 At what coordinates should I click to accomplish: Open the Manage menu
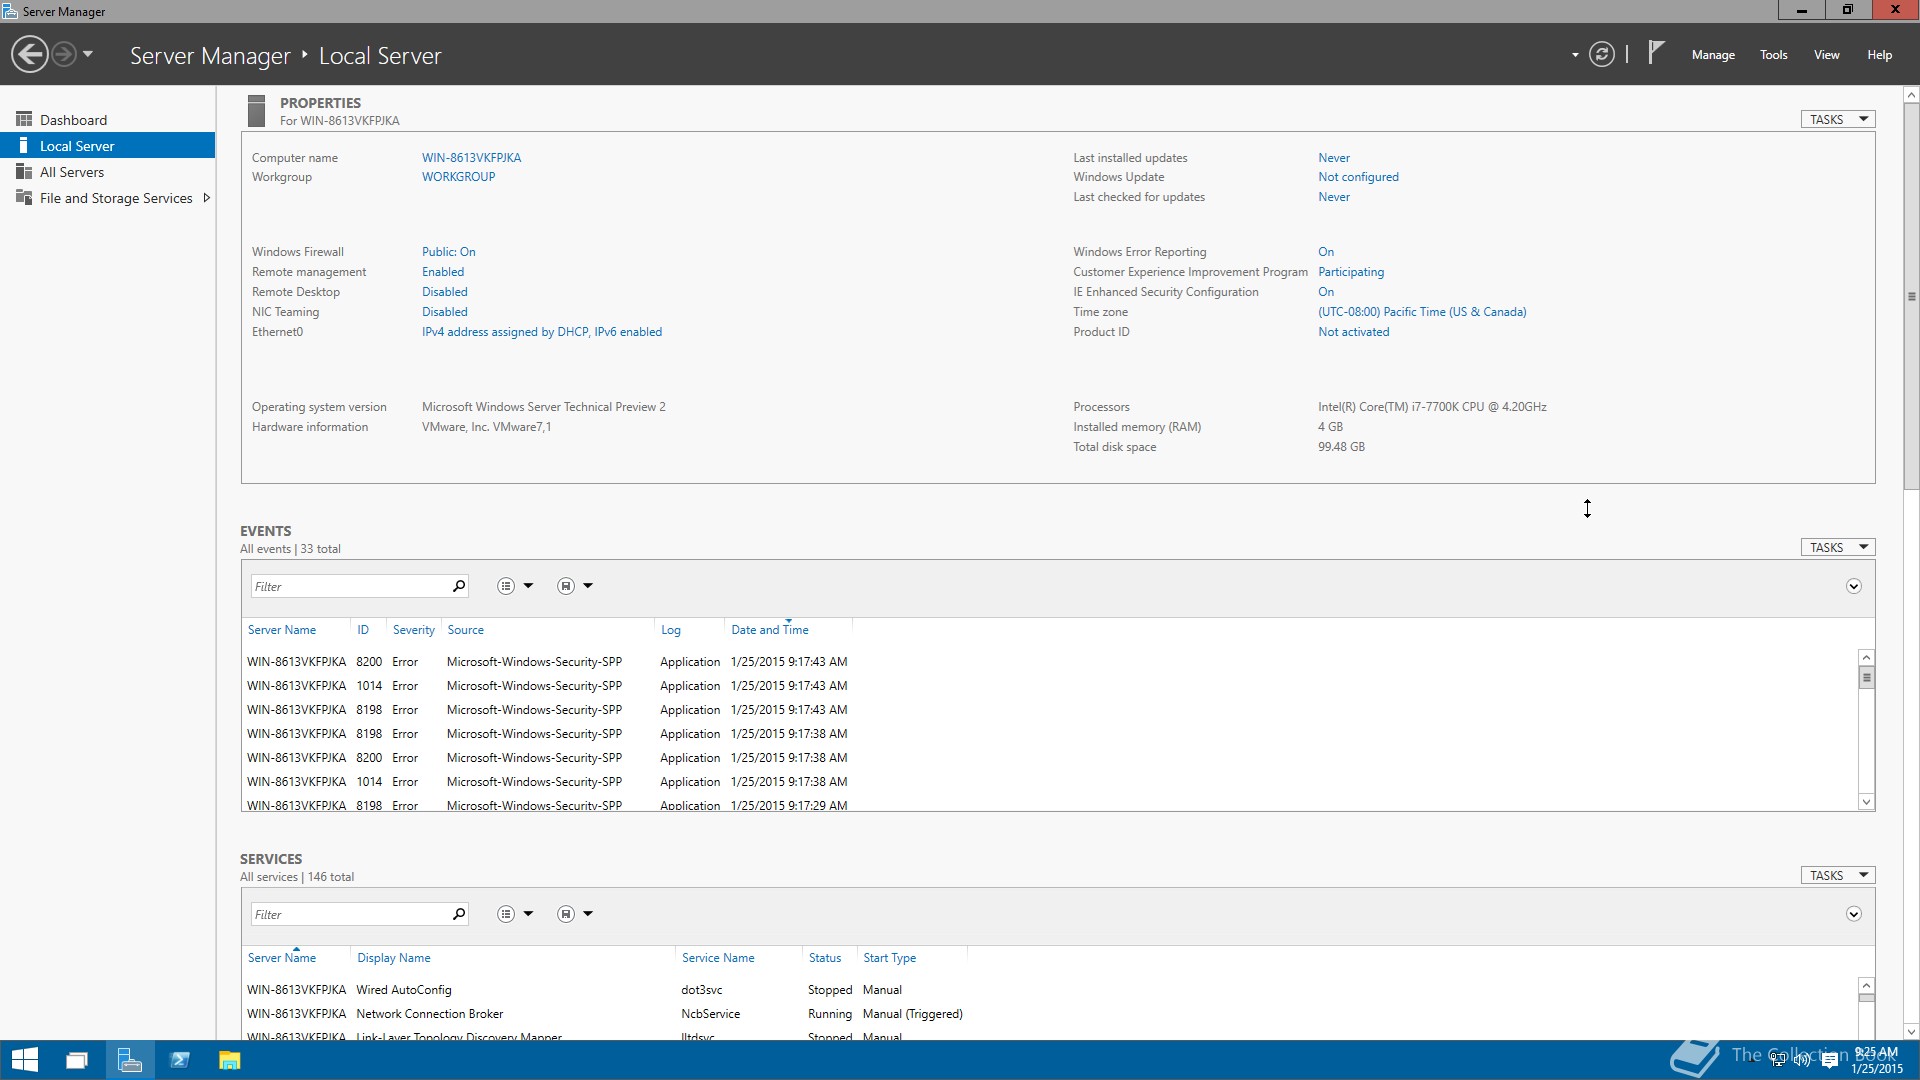[x=1713, y=55]
